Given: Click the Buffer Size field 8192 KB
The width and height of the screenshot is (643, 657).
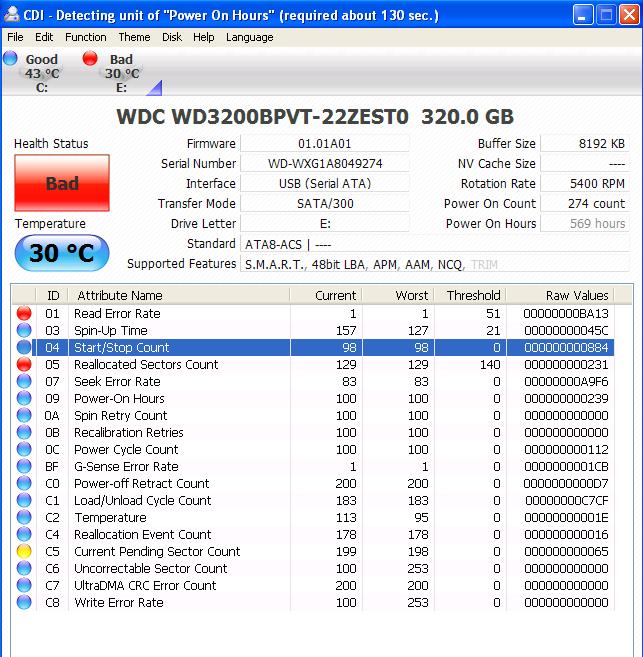Looking at the screenshot, I should (585, 144).
